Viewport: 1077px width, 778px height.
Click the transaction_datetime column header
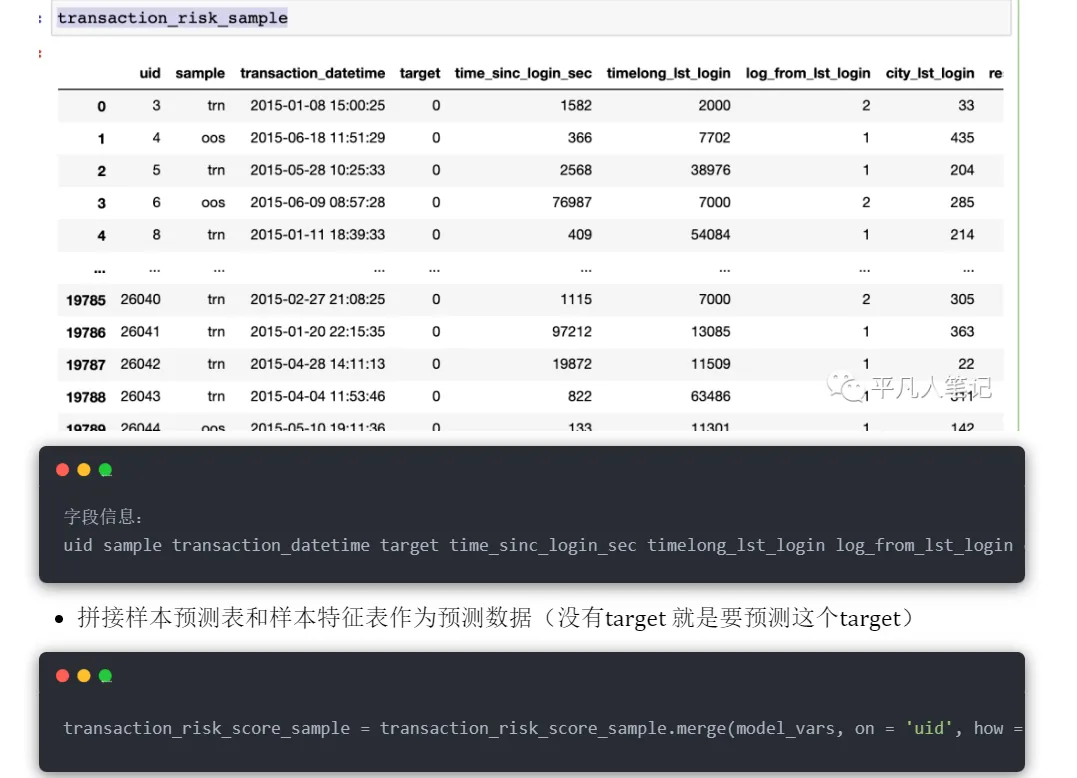tap(313, 73)
